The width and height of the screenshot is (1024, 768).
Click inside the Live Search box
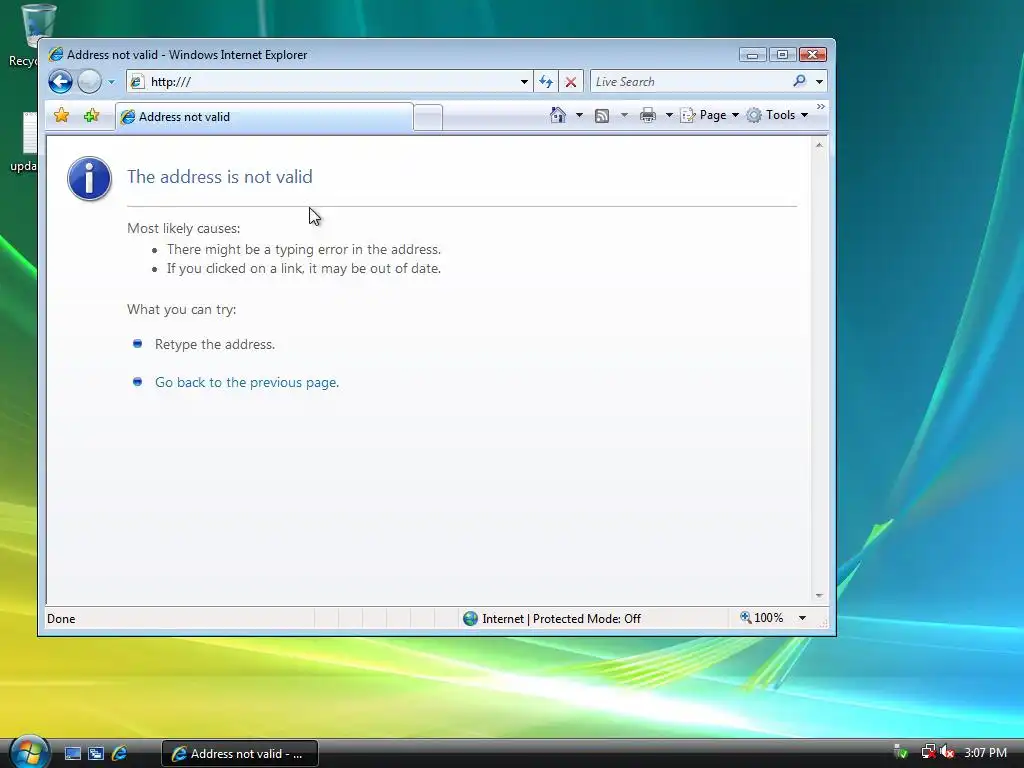pos(690,82)
